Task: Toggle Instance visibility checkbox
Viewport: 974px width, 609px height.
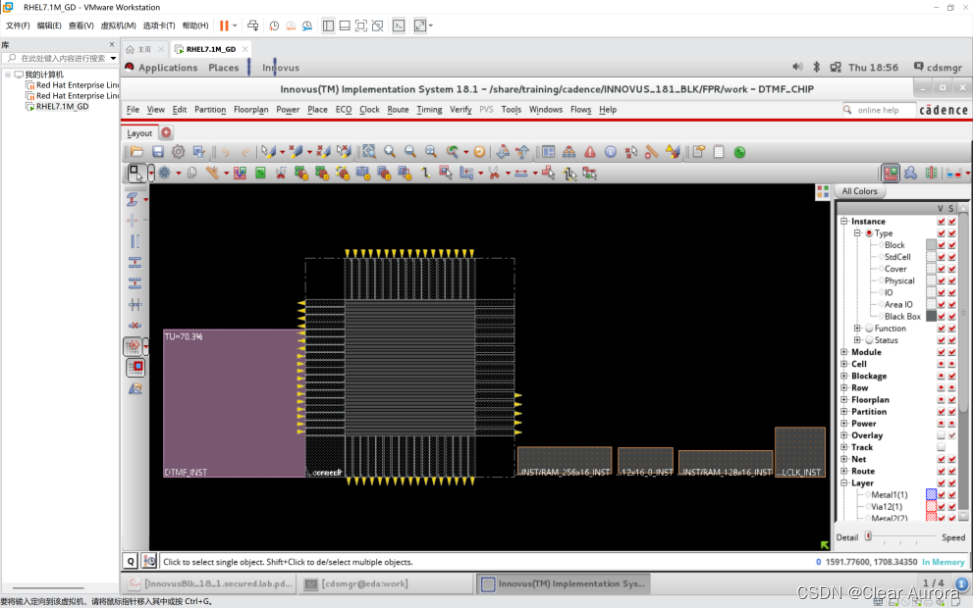Action: tap(941, 221)
